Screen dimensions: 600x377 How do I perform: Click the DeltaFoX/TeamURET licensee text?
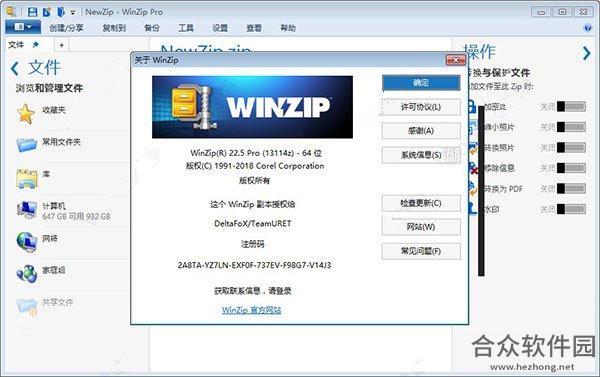click(x=253, y=224)
